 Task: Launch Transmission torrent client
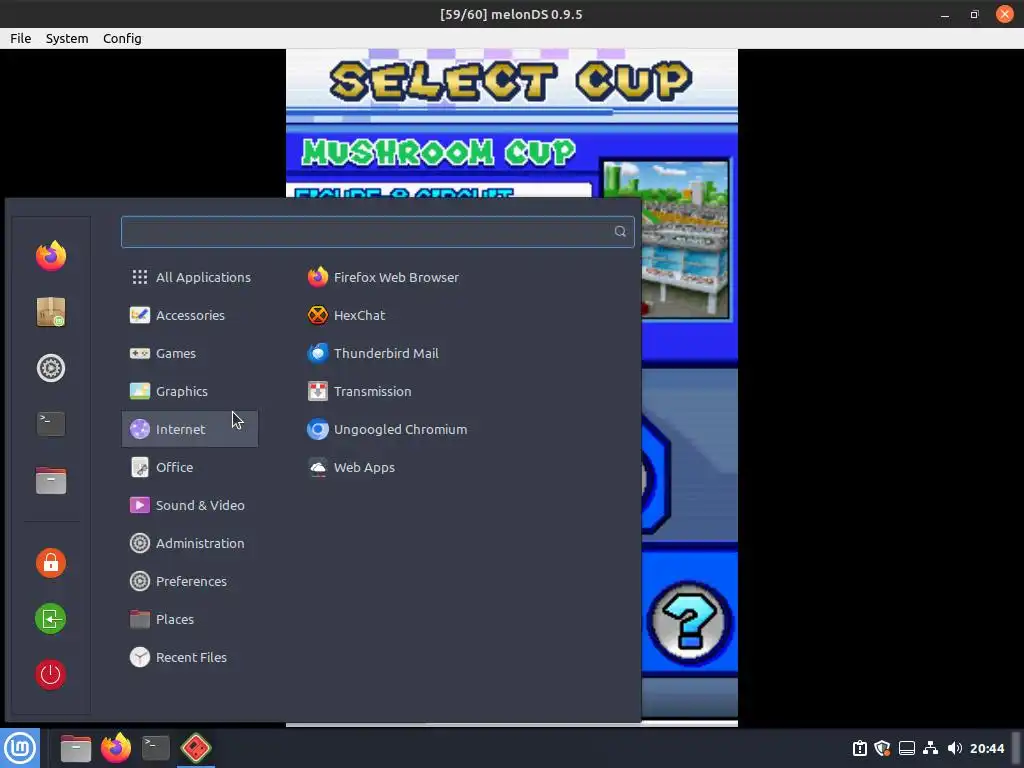[x=359, y=391]
